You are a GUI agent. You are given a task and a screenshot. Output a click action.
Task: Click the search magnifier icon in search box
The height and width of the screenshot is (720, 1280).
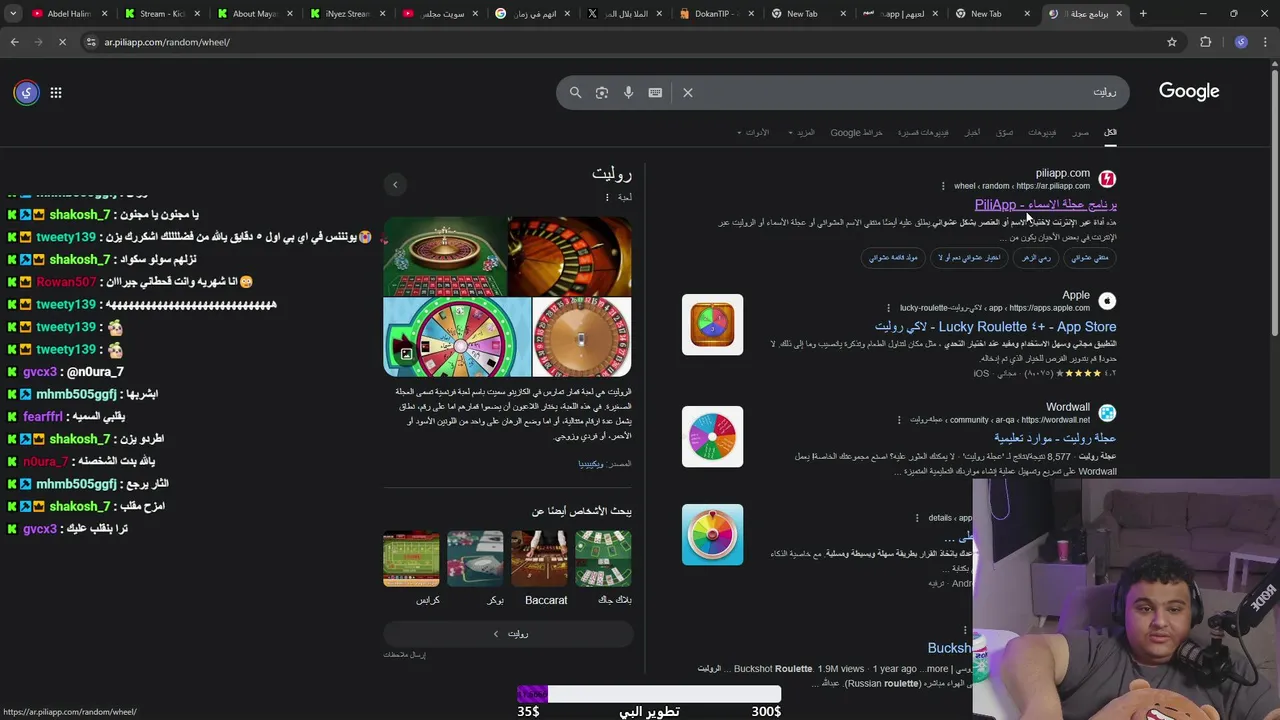tap(575, 92)
